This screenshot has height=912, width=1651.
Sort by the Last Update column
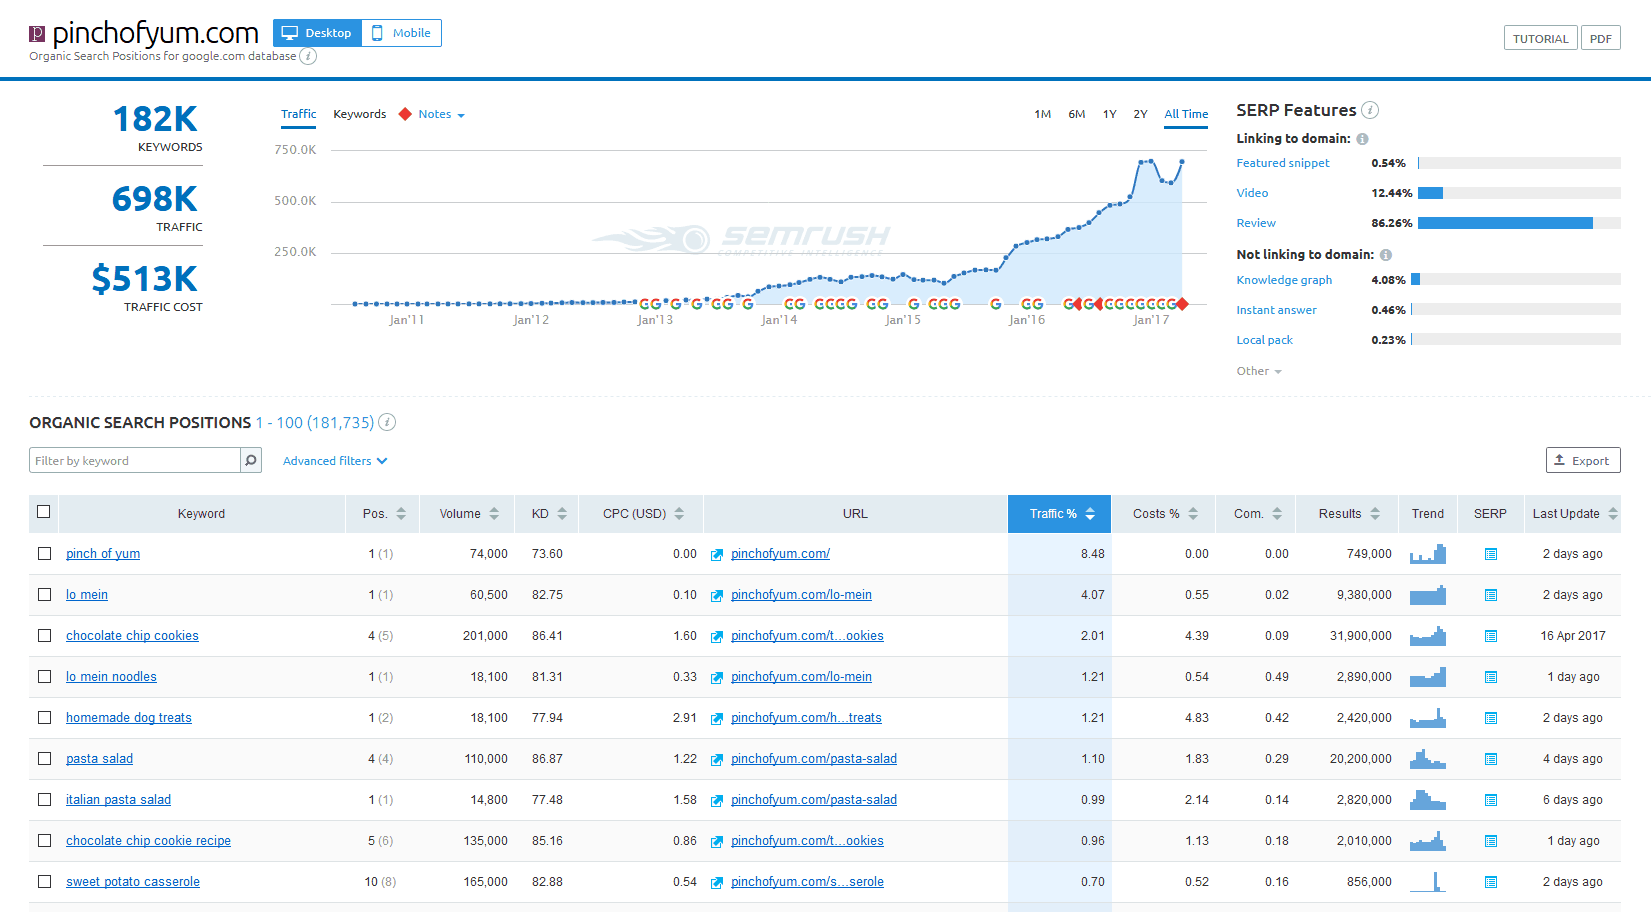(x=1575, y=514)
